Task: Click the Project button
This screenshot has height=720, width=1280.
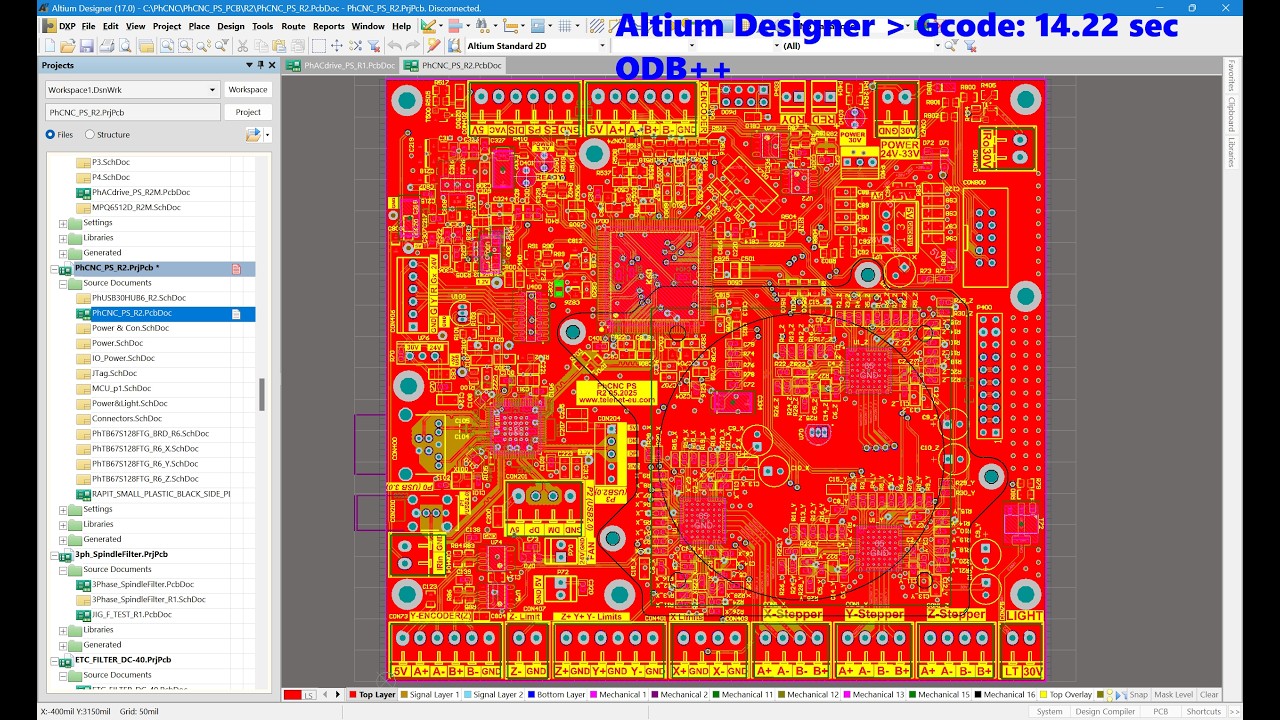Action: tap(248, 112)
